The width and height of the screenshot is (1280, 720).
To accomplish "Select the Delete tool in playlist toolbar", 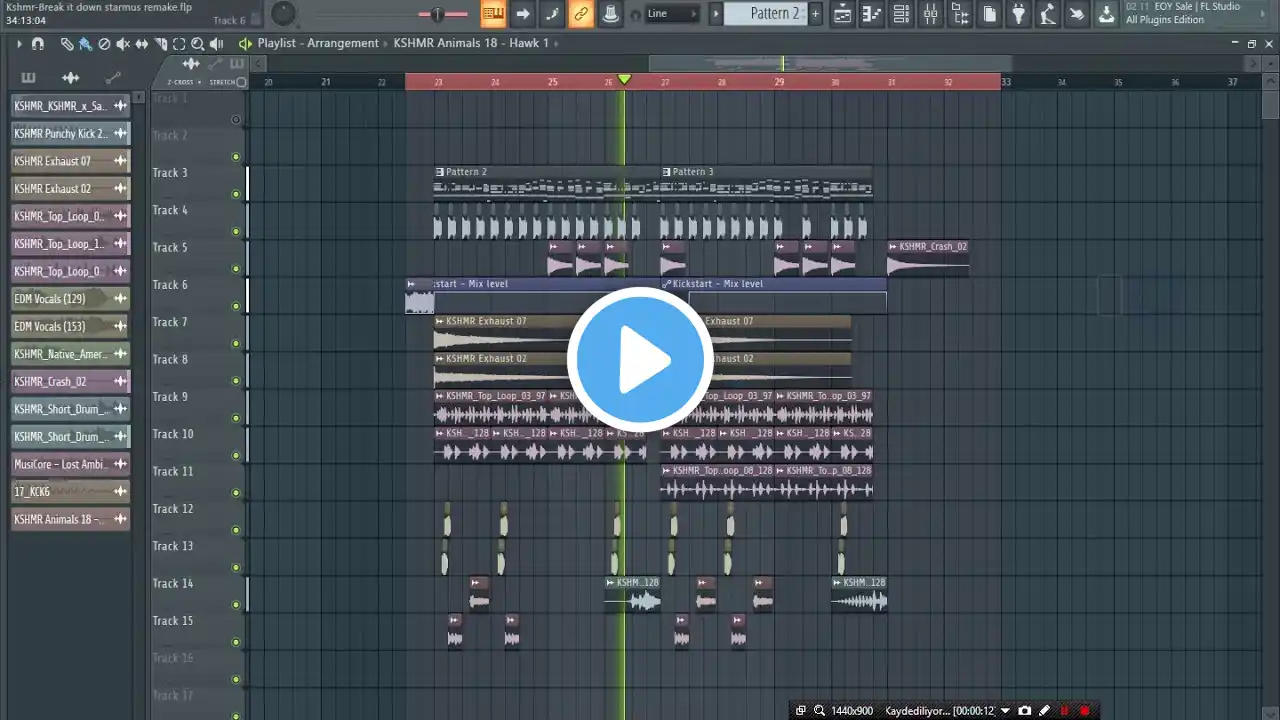I will click(104, 44).
